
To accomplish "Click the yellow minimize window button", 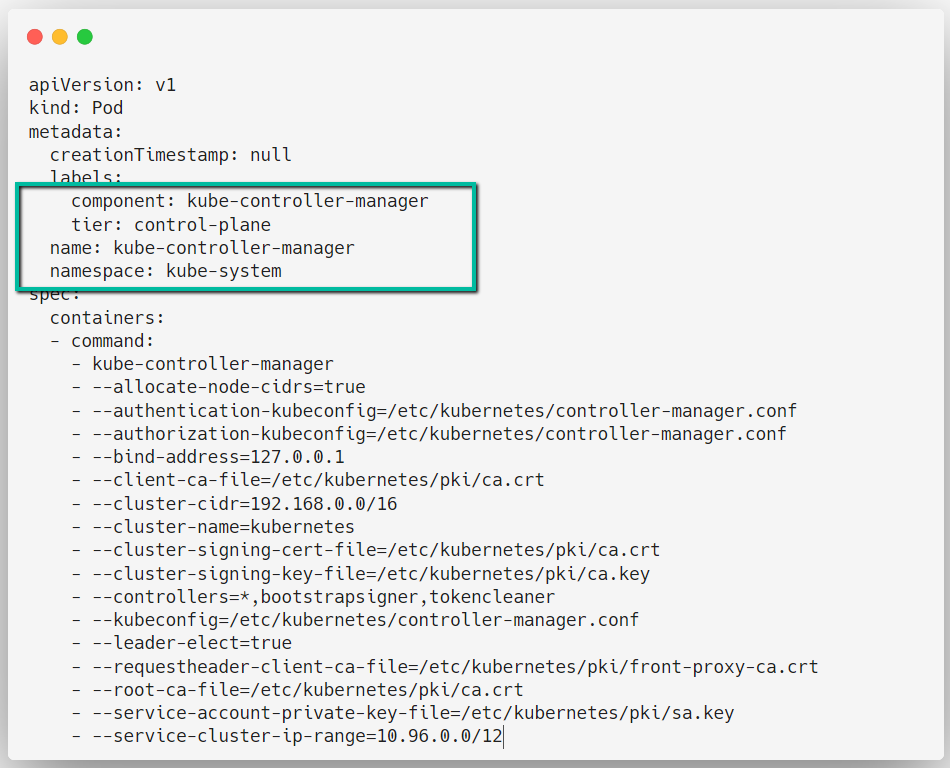I will pyautogui.click(x=60, y=36).
